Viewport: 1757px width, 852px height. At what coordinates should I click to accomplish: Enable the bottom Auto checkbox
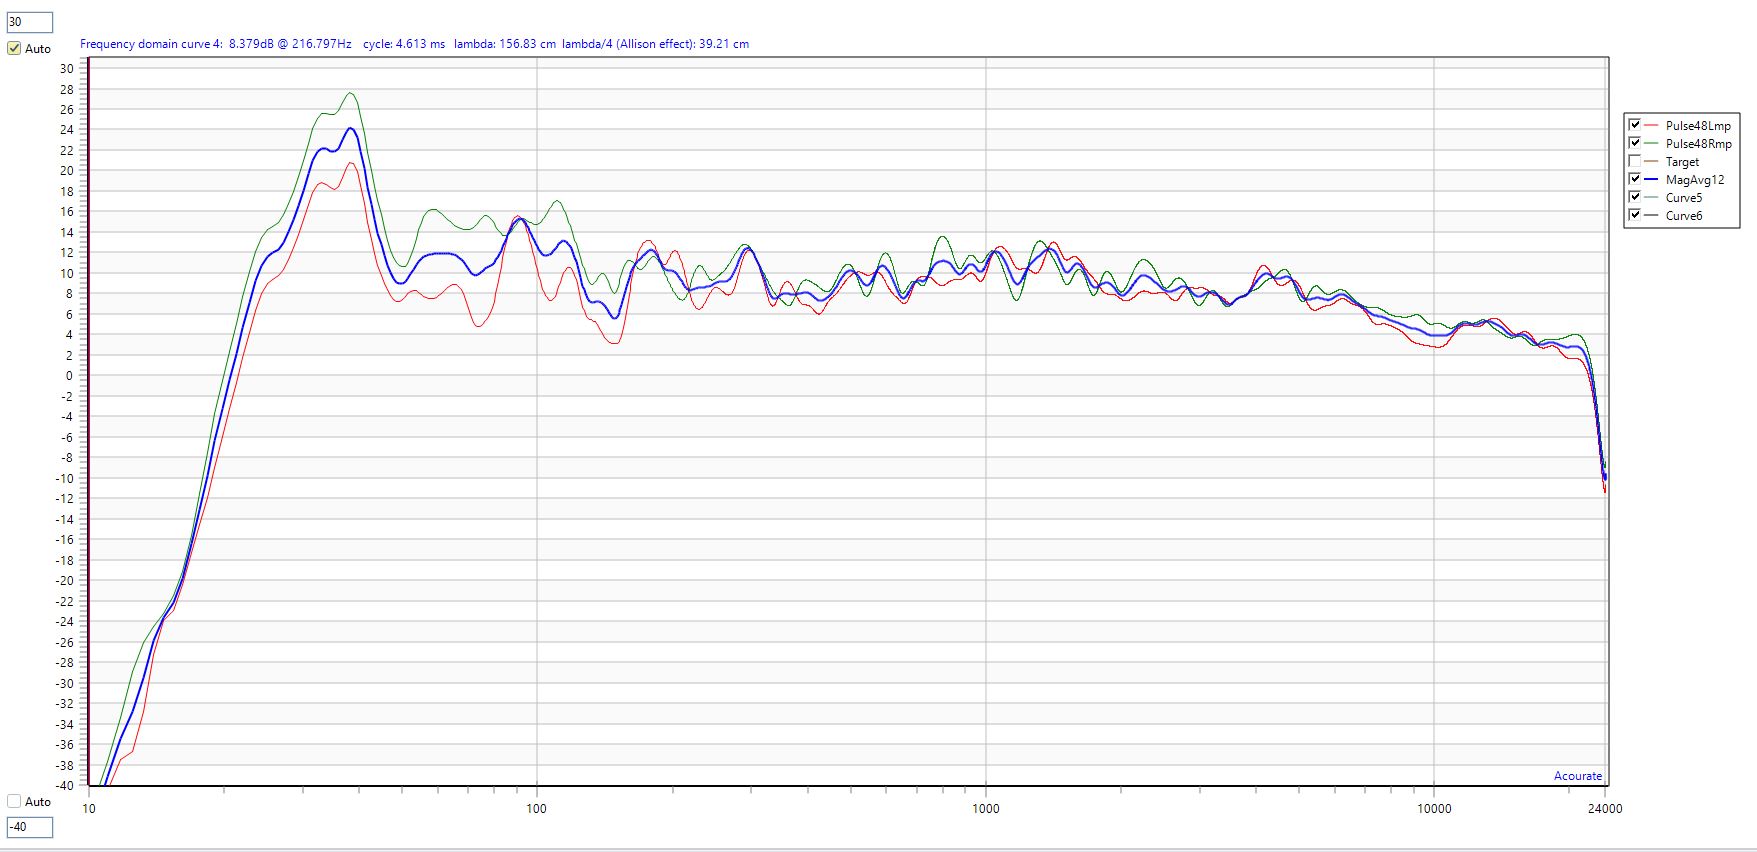(x=14, y=801)
